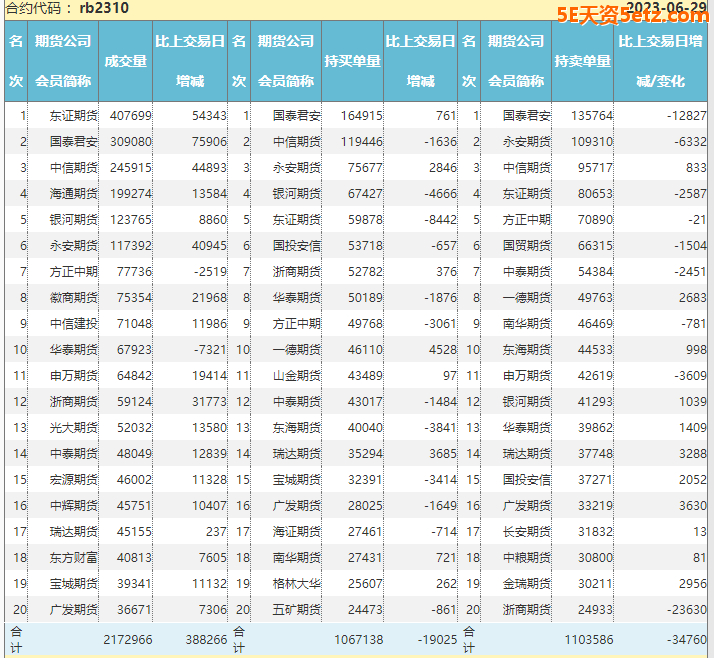714x658 pixels.
Task: Select 宏源期货 company name
Action: (73, 479)
